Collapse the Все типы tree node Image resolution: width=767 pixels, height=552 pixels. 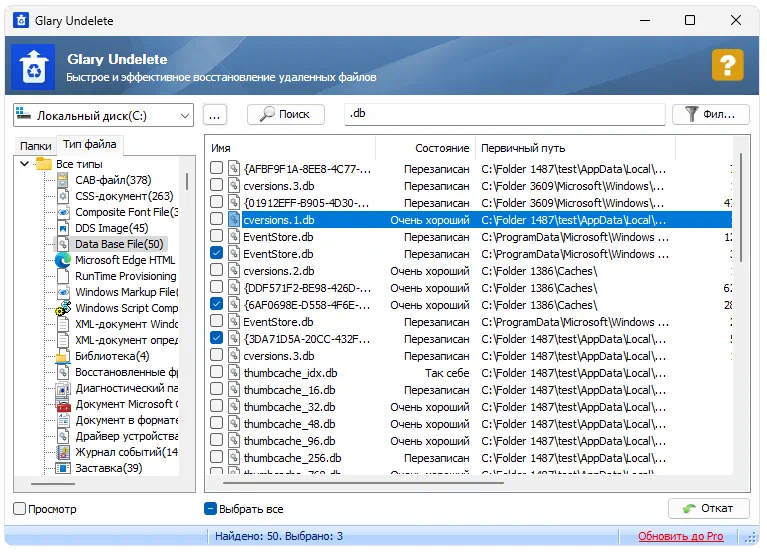point(24,164)
